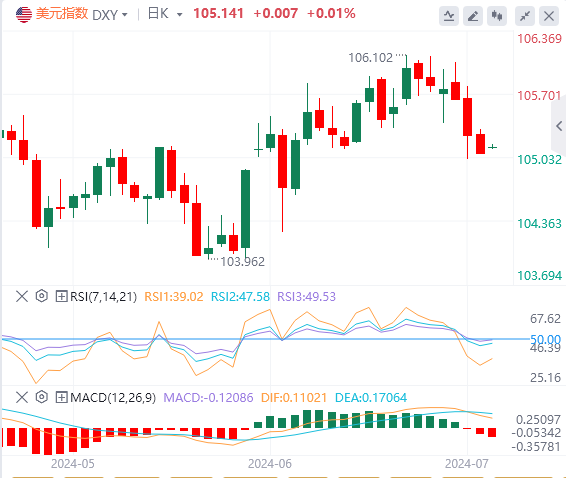Open the RSI settings hexagon icon

pyautogui.click(x=42, y=296)
